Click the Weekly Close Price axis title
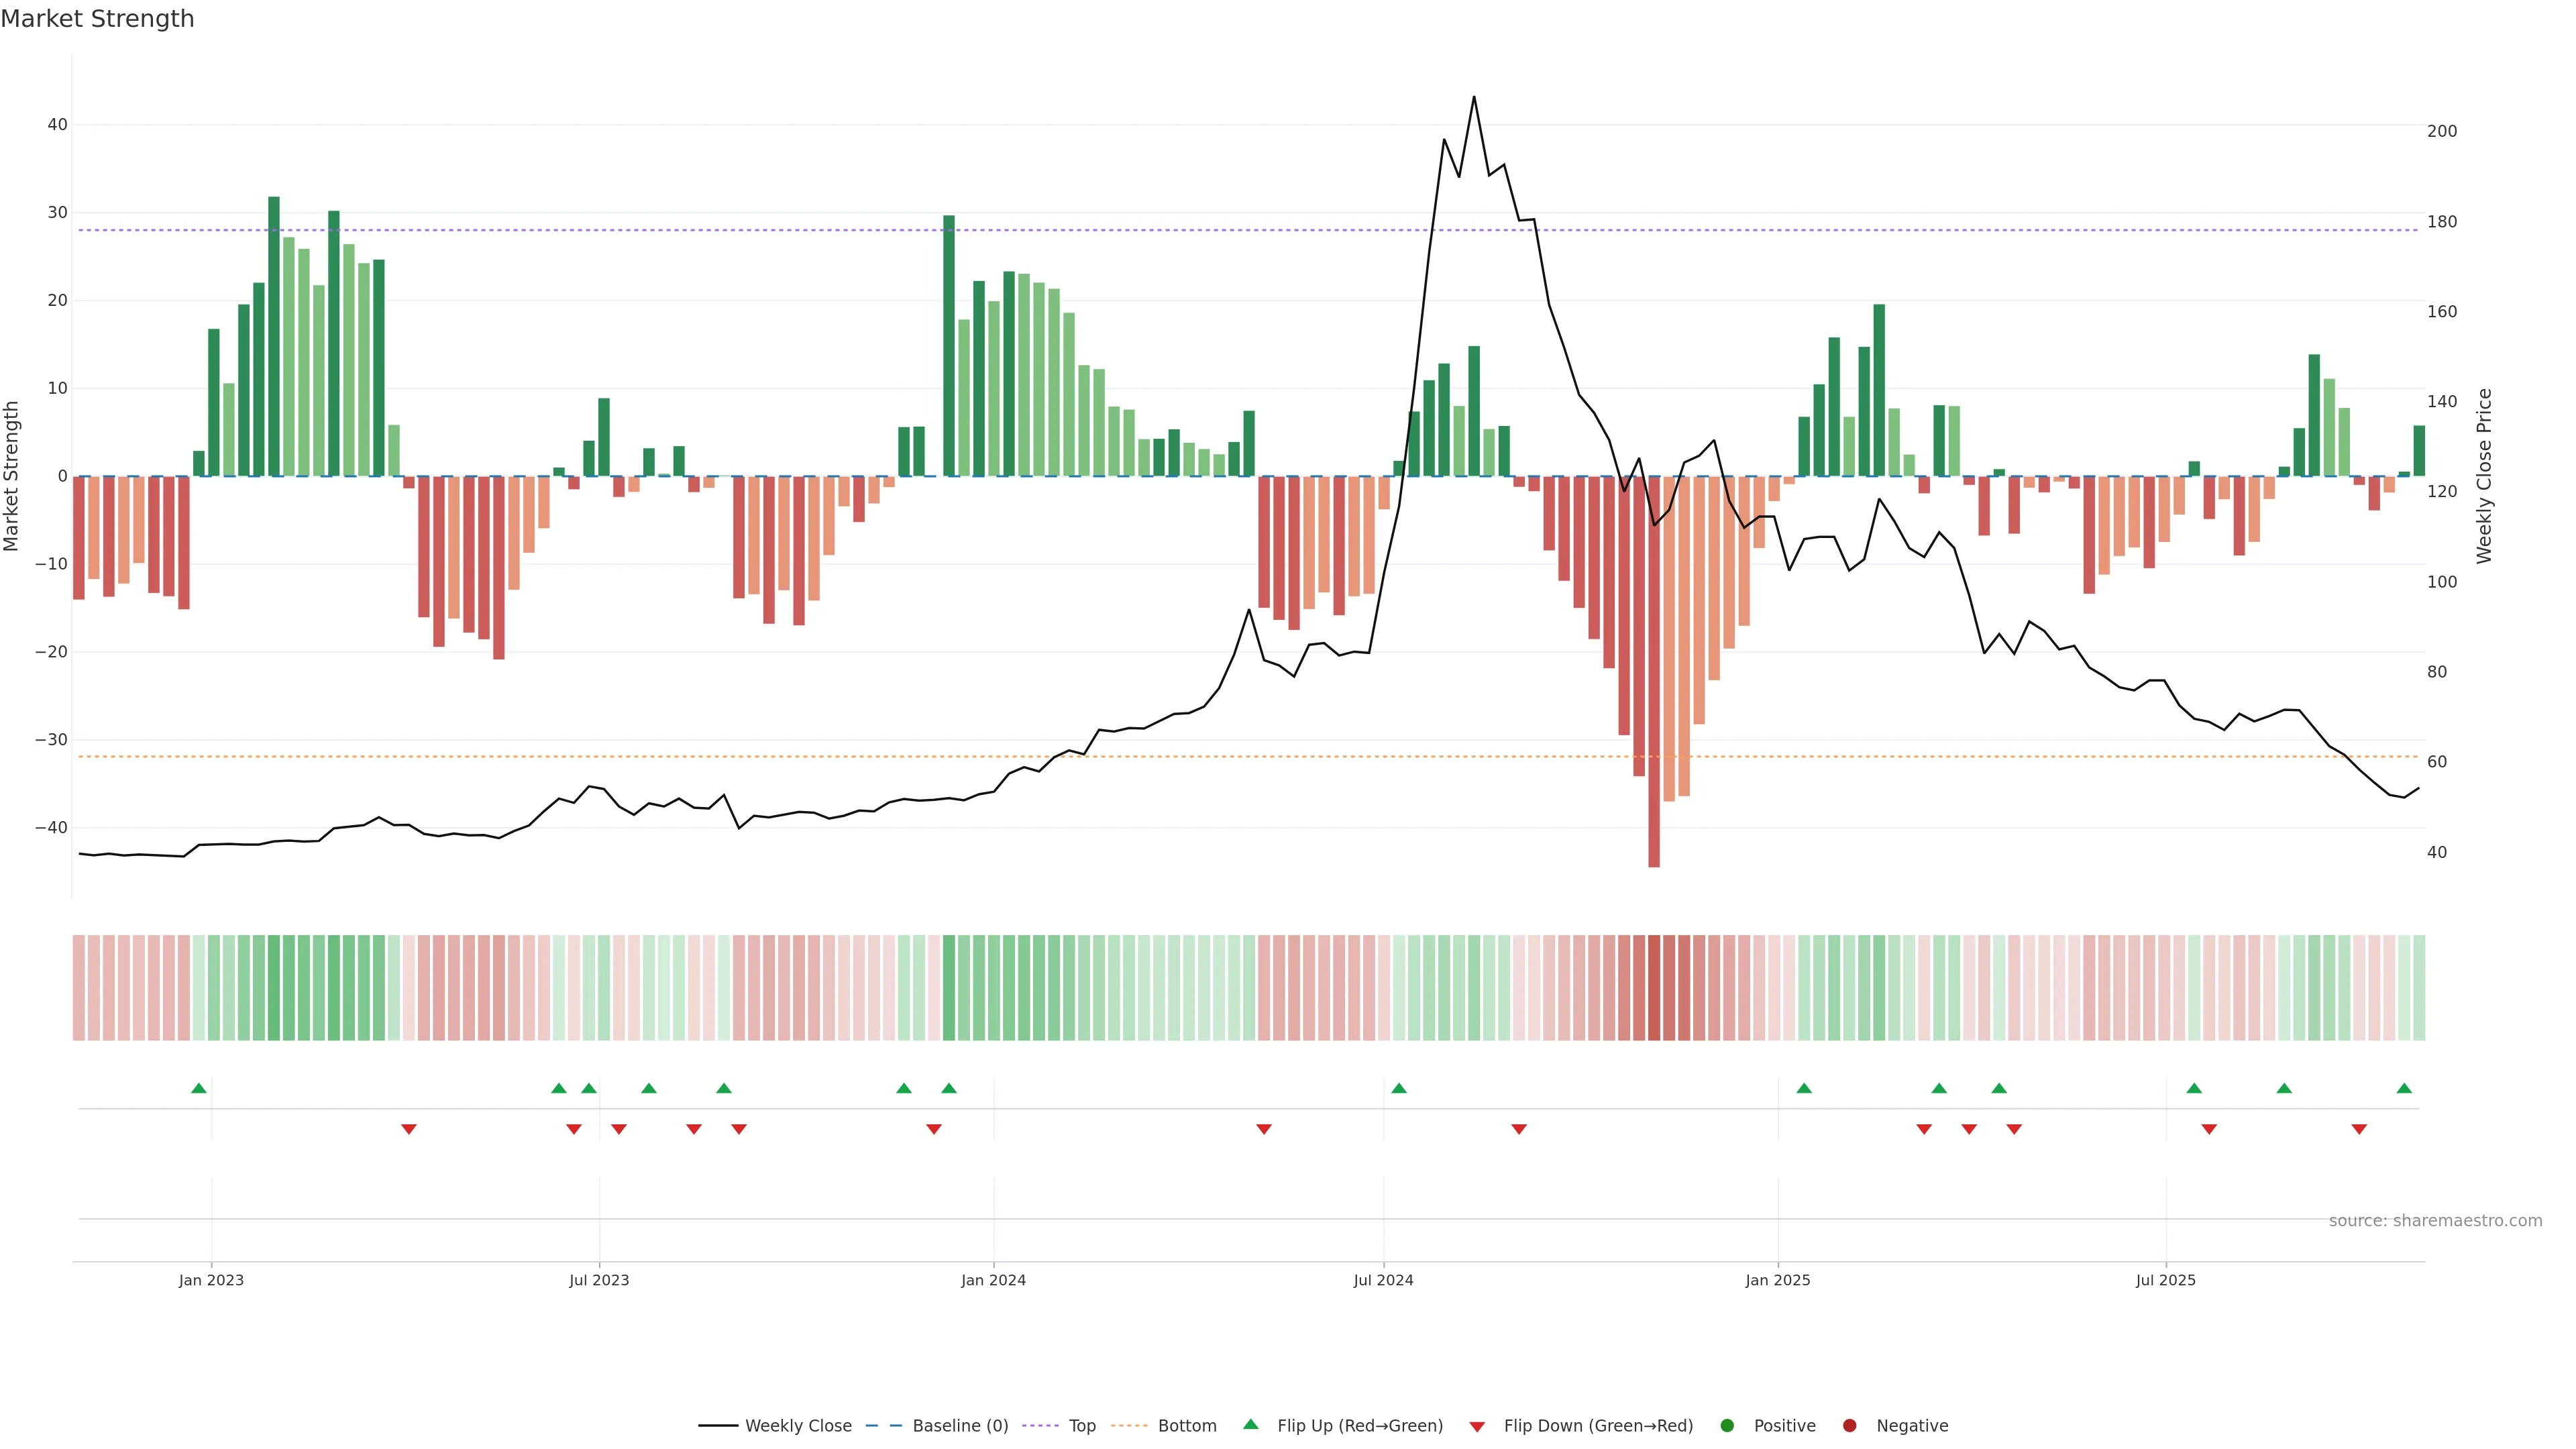This screenshot has height=1449, width=2576. (x=2485, y=476)
